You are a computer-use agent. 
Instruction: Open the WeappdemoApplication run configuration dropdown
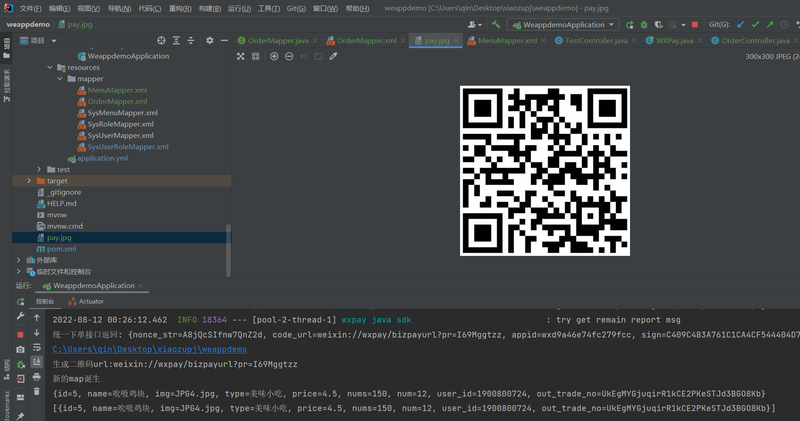click(563, 24)
